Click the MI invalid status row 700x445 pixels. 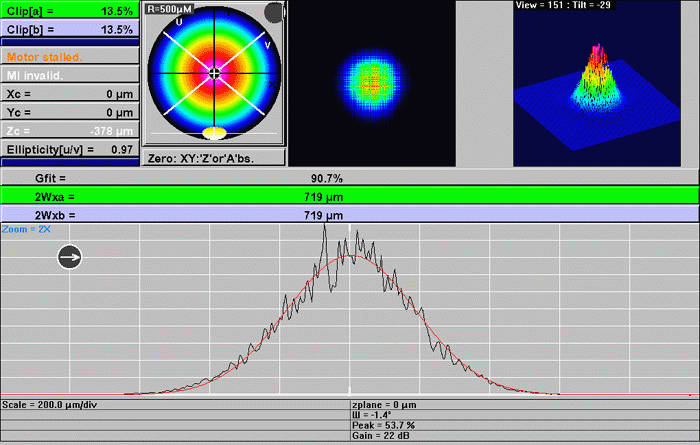[69, 75]
